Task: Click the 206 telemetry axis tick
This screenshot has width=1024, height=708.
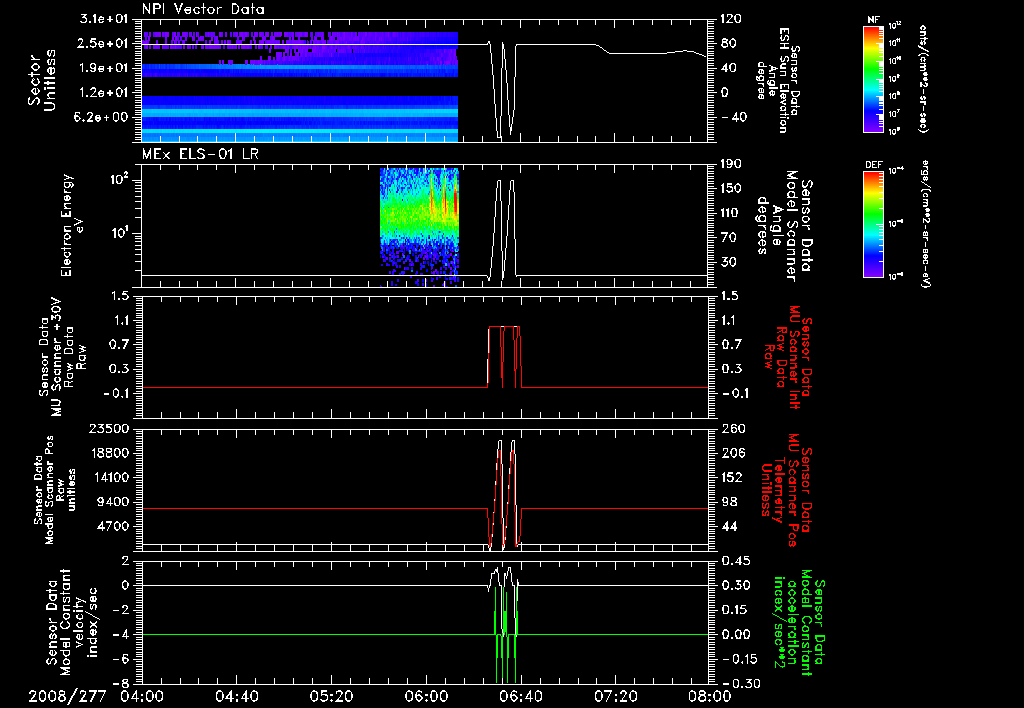Action: (x=733, y=453)
